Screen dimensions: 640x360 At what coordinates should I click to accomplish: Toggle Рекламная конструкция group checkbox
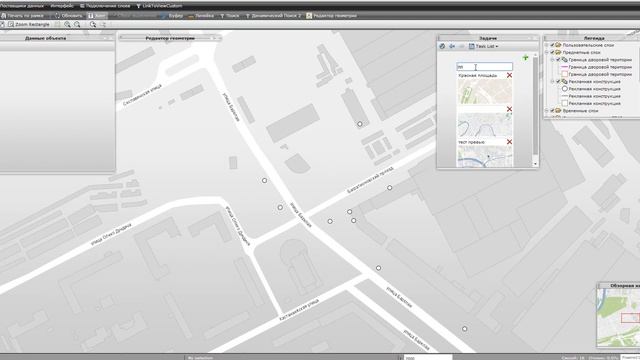click(x=558, y=82)
